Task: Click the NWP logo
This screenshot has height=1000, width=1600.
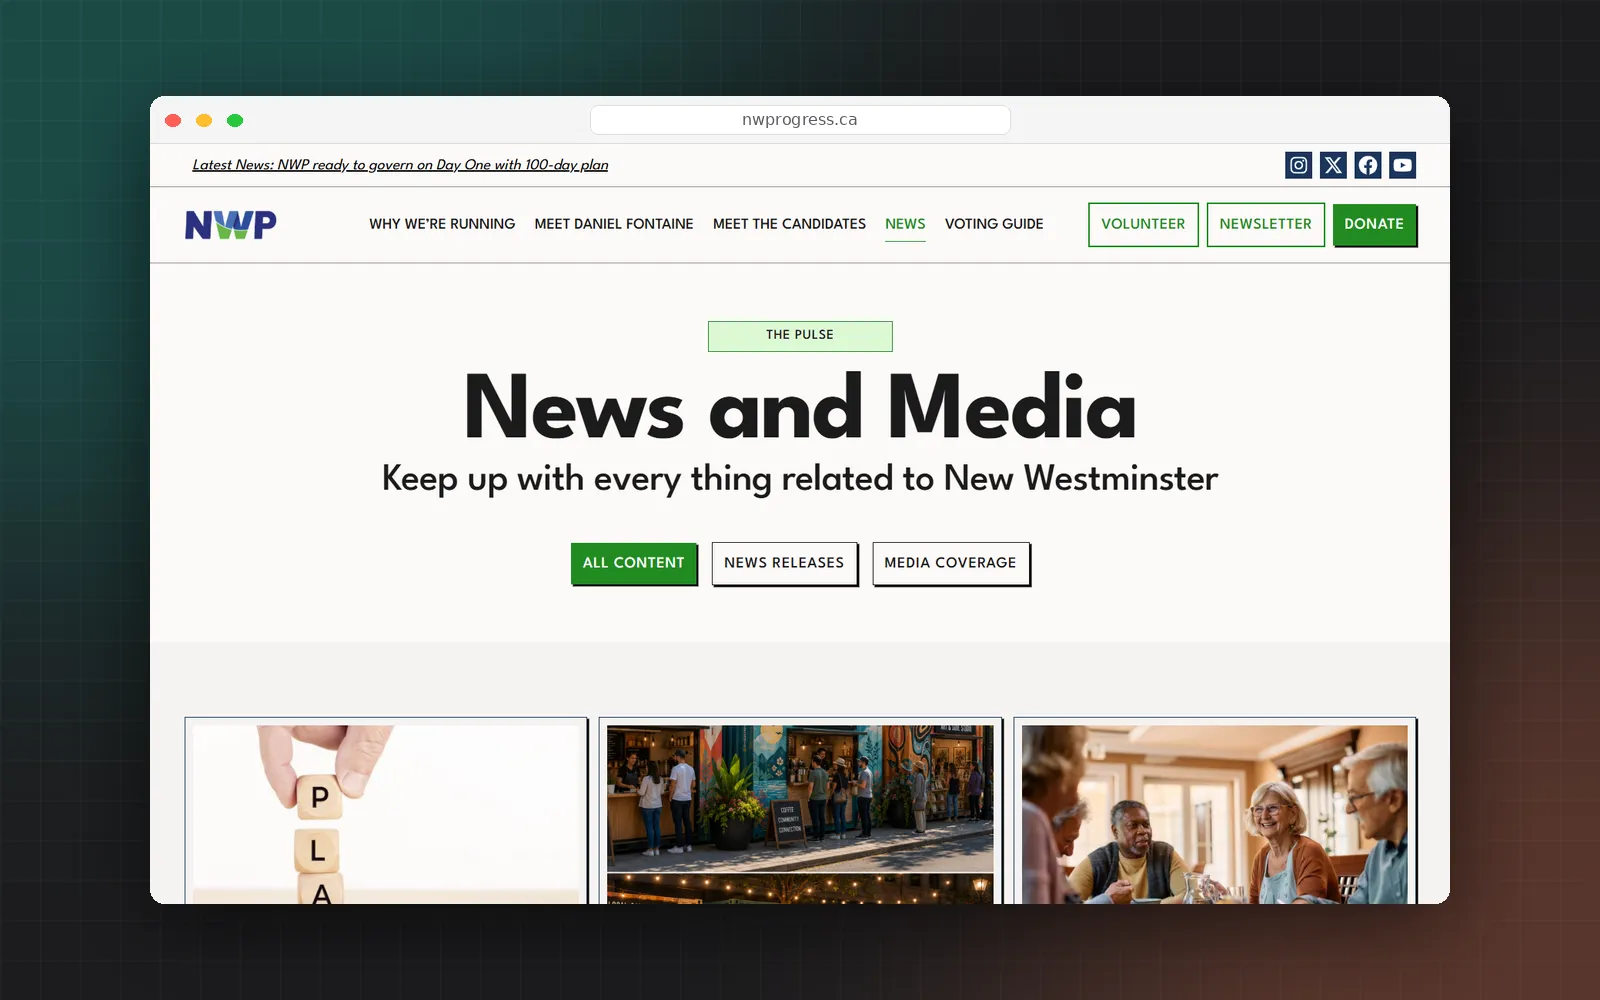Action: [231, 225]
